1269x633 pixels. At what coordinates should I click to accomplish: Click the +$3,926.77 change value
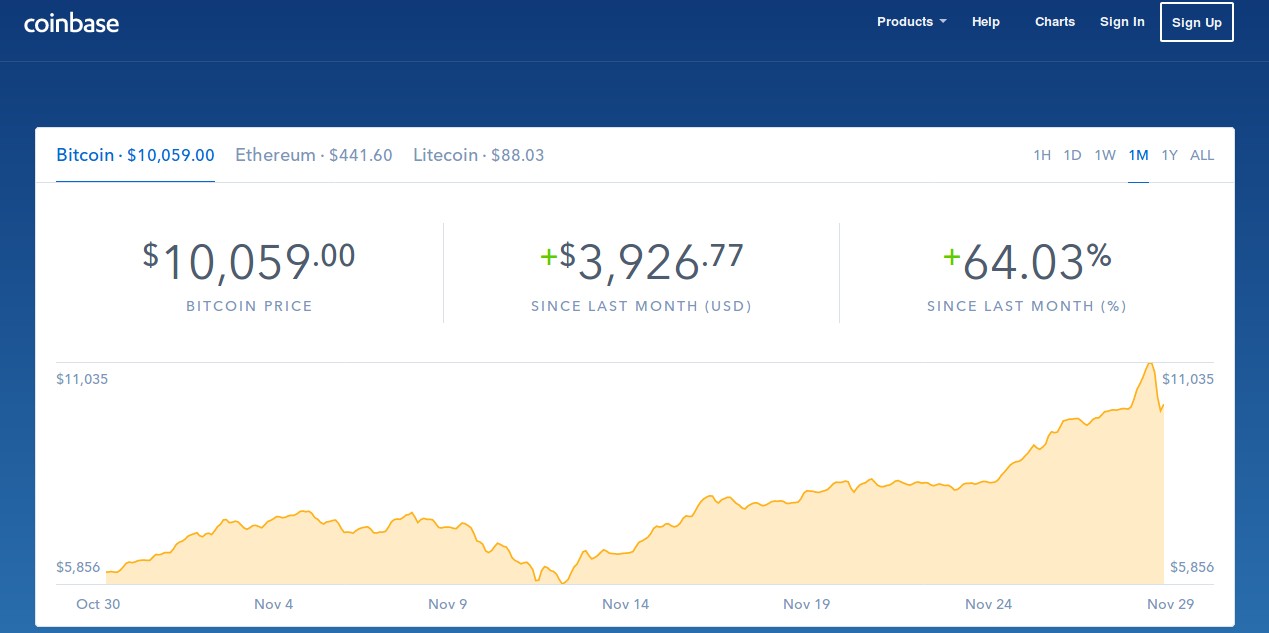tap(641, 262)
